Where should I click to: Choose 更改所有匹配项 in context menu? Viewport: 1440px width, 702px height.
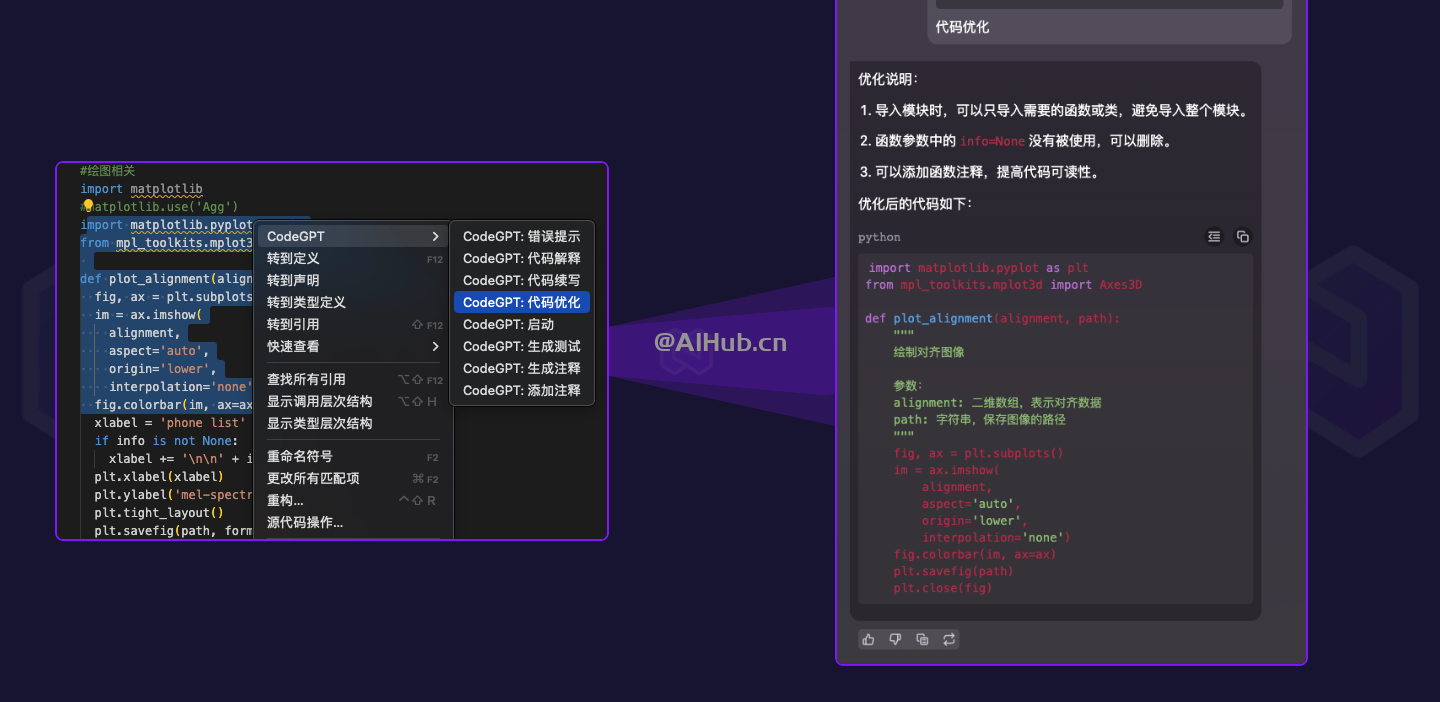pos(354,478)
